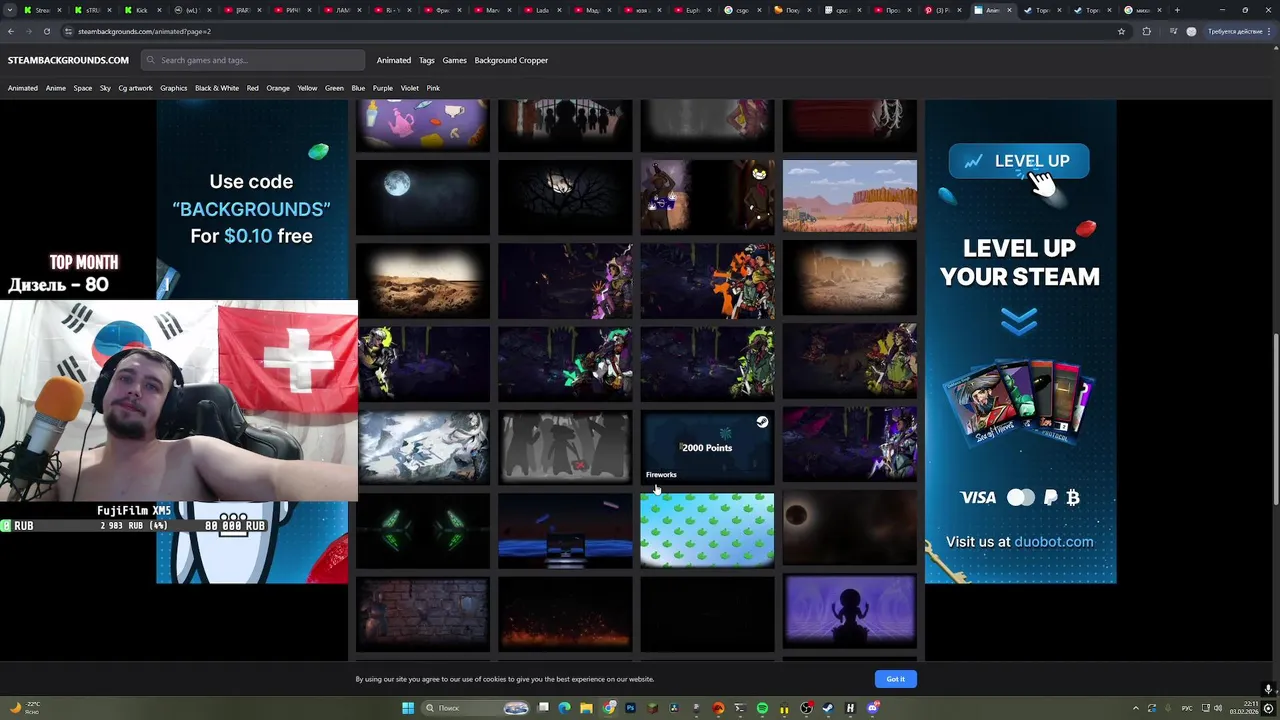The width and height of the screenshot is (1280, 720).
Task: Open Photoshop from the taskbar
Action: pos(631,708)
